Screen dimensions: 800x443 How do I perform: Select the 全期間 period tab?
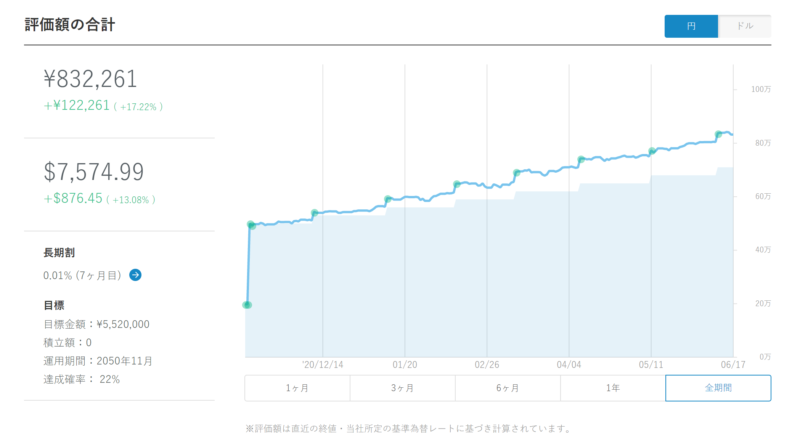click(x=718, y=388)
